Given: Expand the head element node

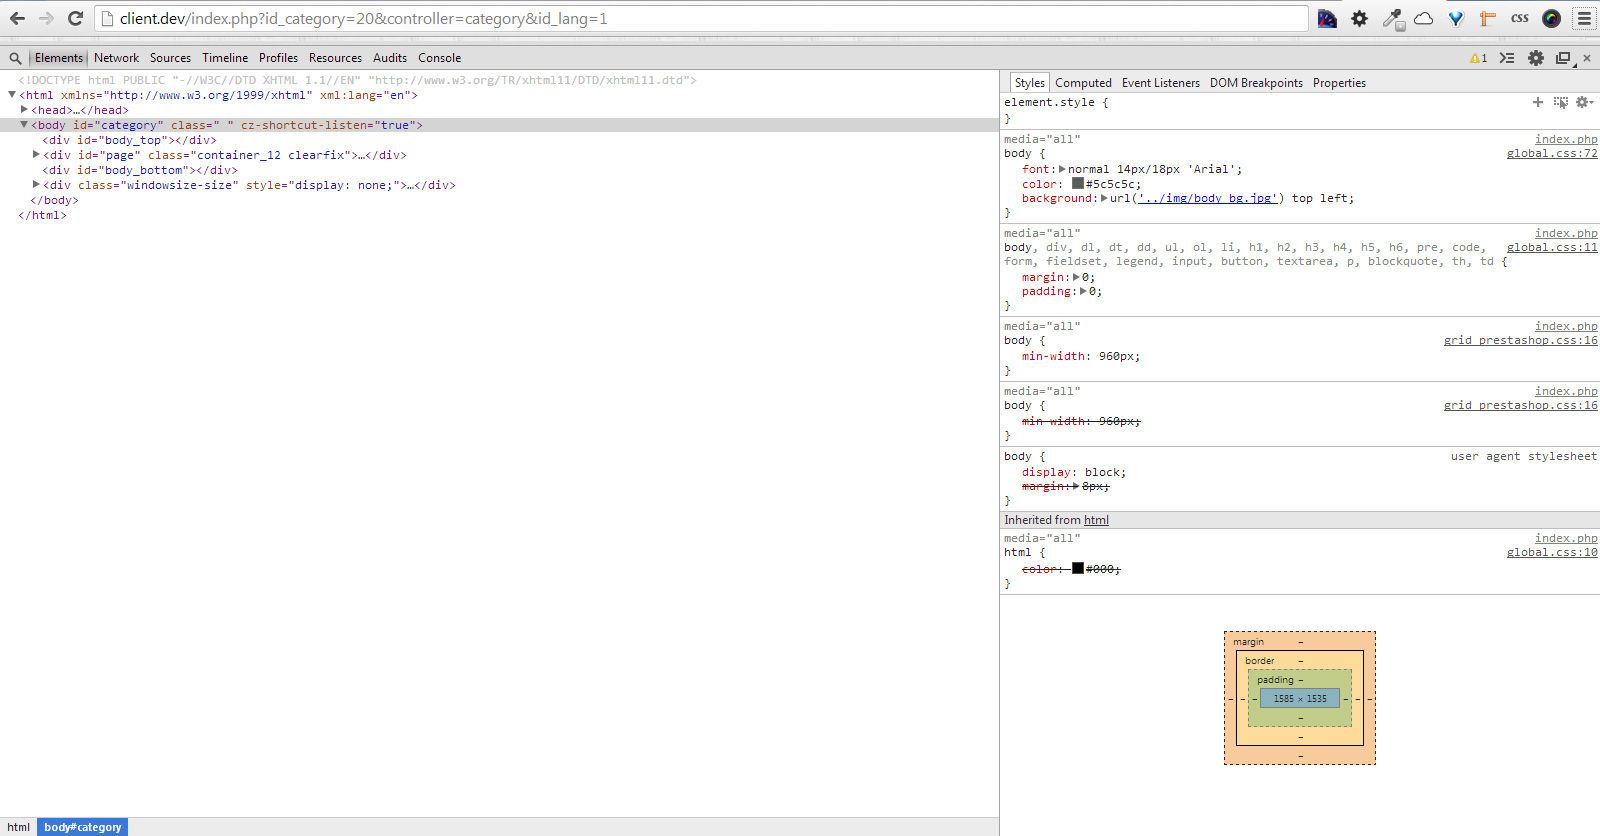Looking at the screenshot, I should point(24,110).
